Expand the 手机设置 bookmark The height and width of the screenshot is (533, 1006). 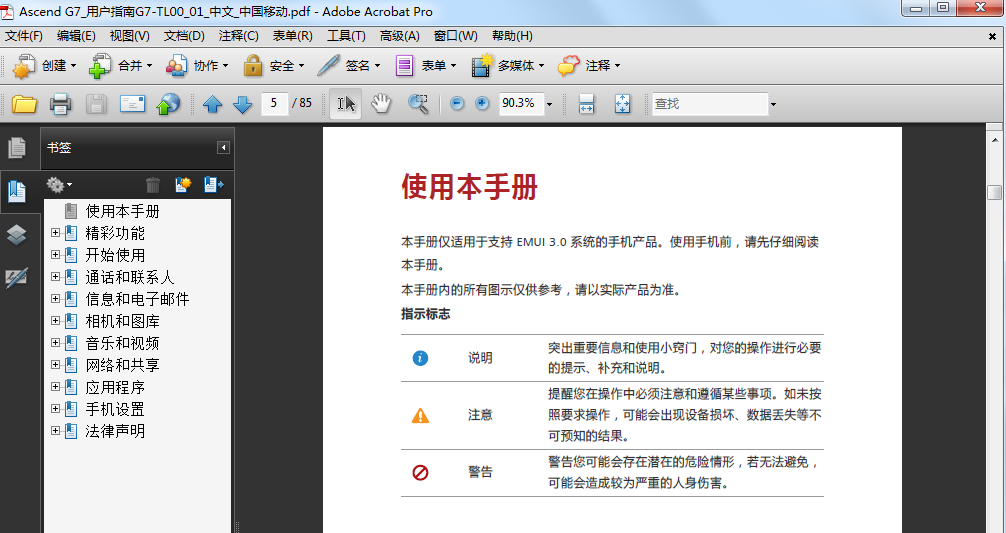[x=56, y=409]
